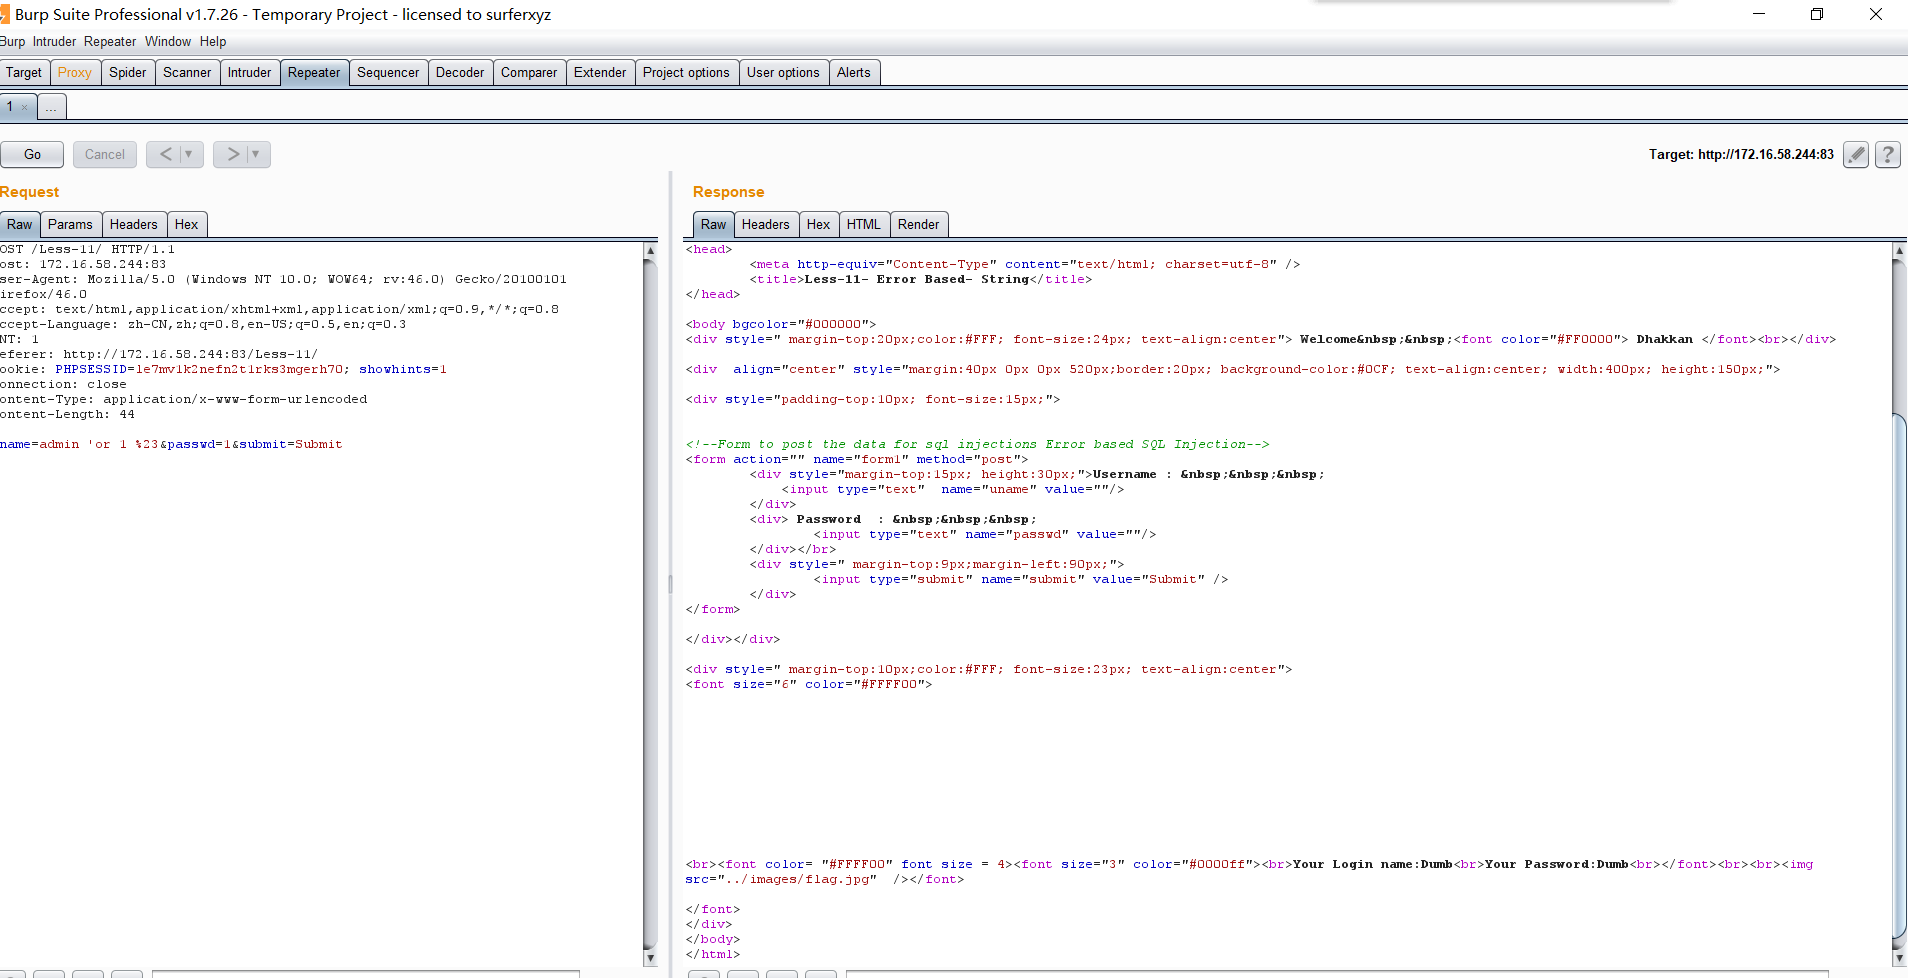Close repeater tab 1 with its x
1908x978 pixels.
[25, 107]
